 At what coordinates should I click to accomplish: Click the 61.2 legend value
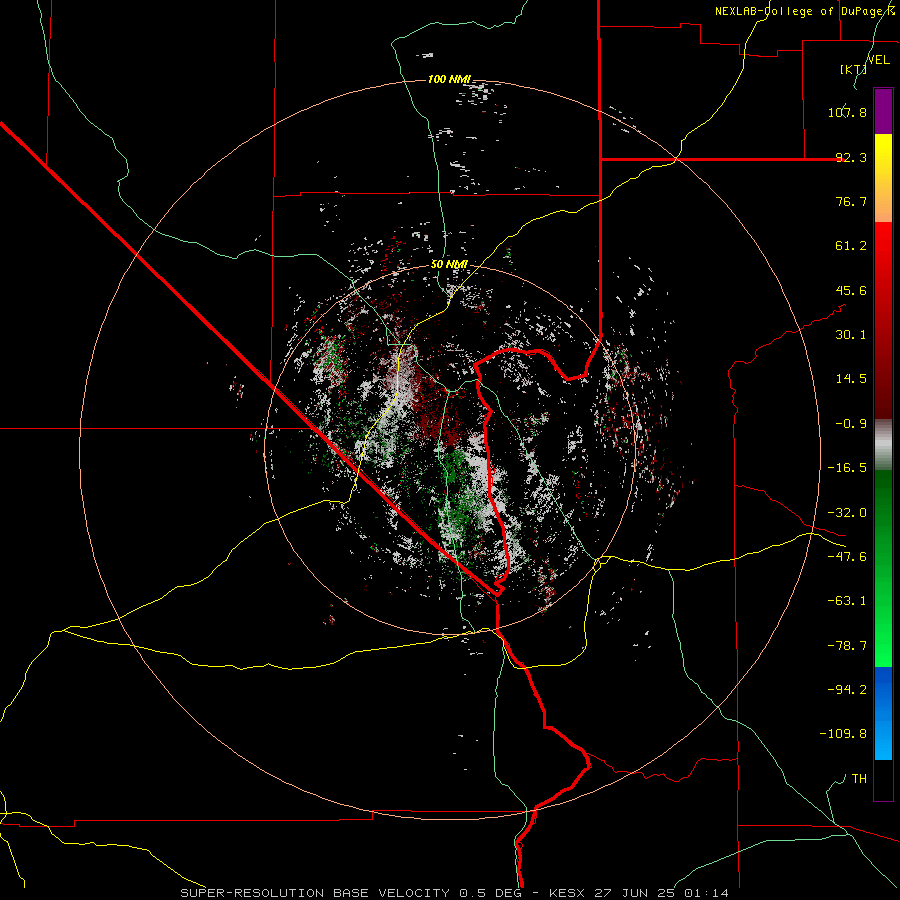point(851,246)
